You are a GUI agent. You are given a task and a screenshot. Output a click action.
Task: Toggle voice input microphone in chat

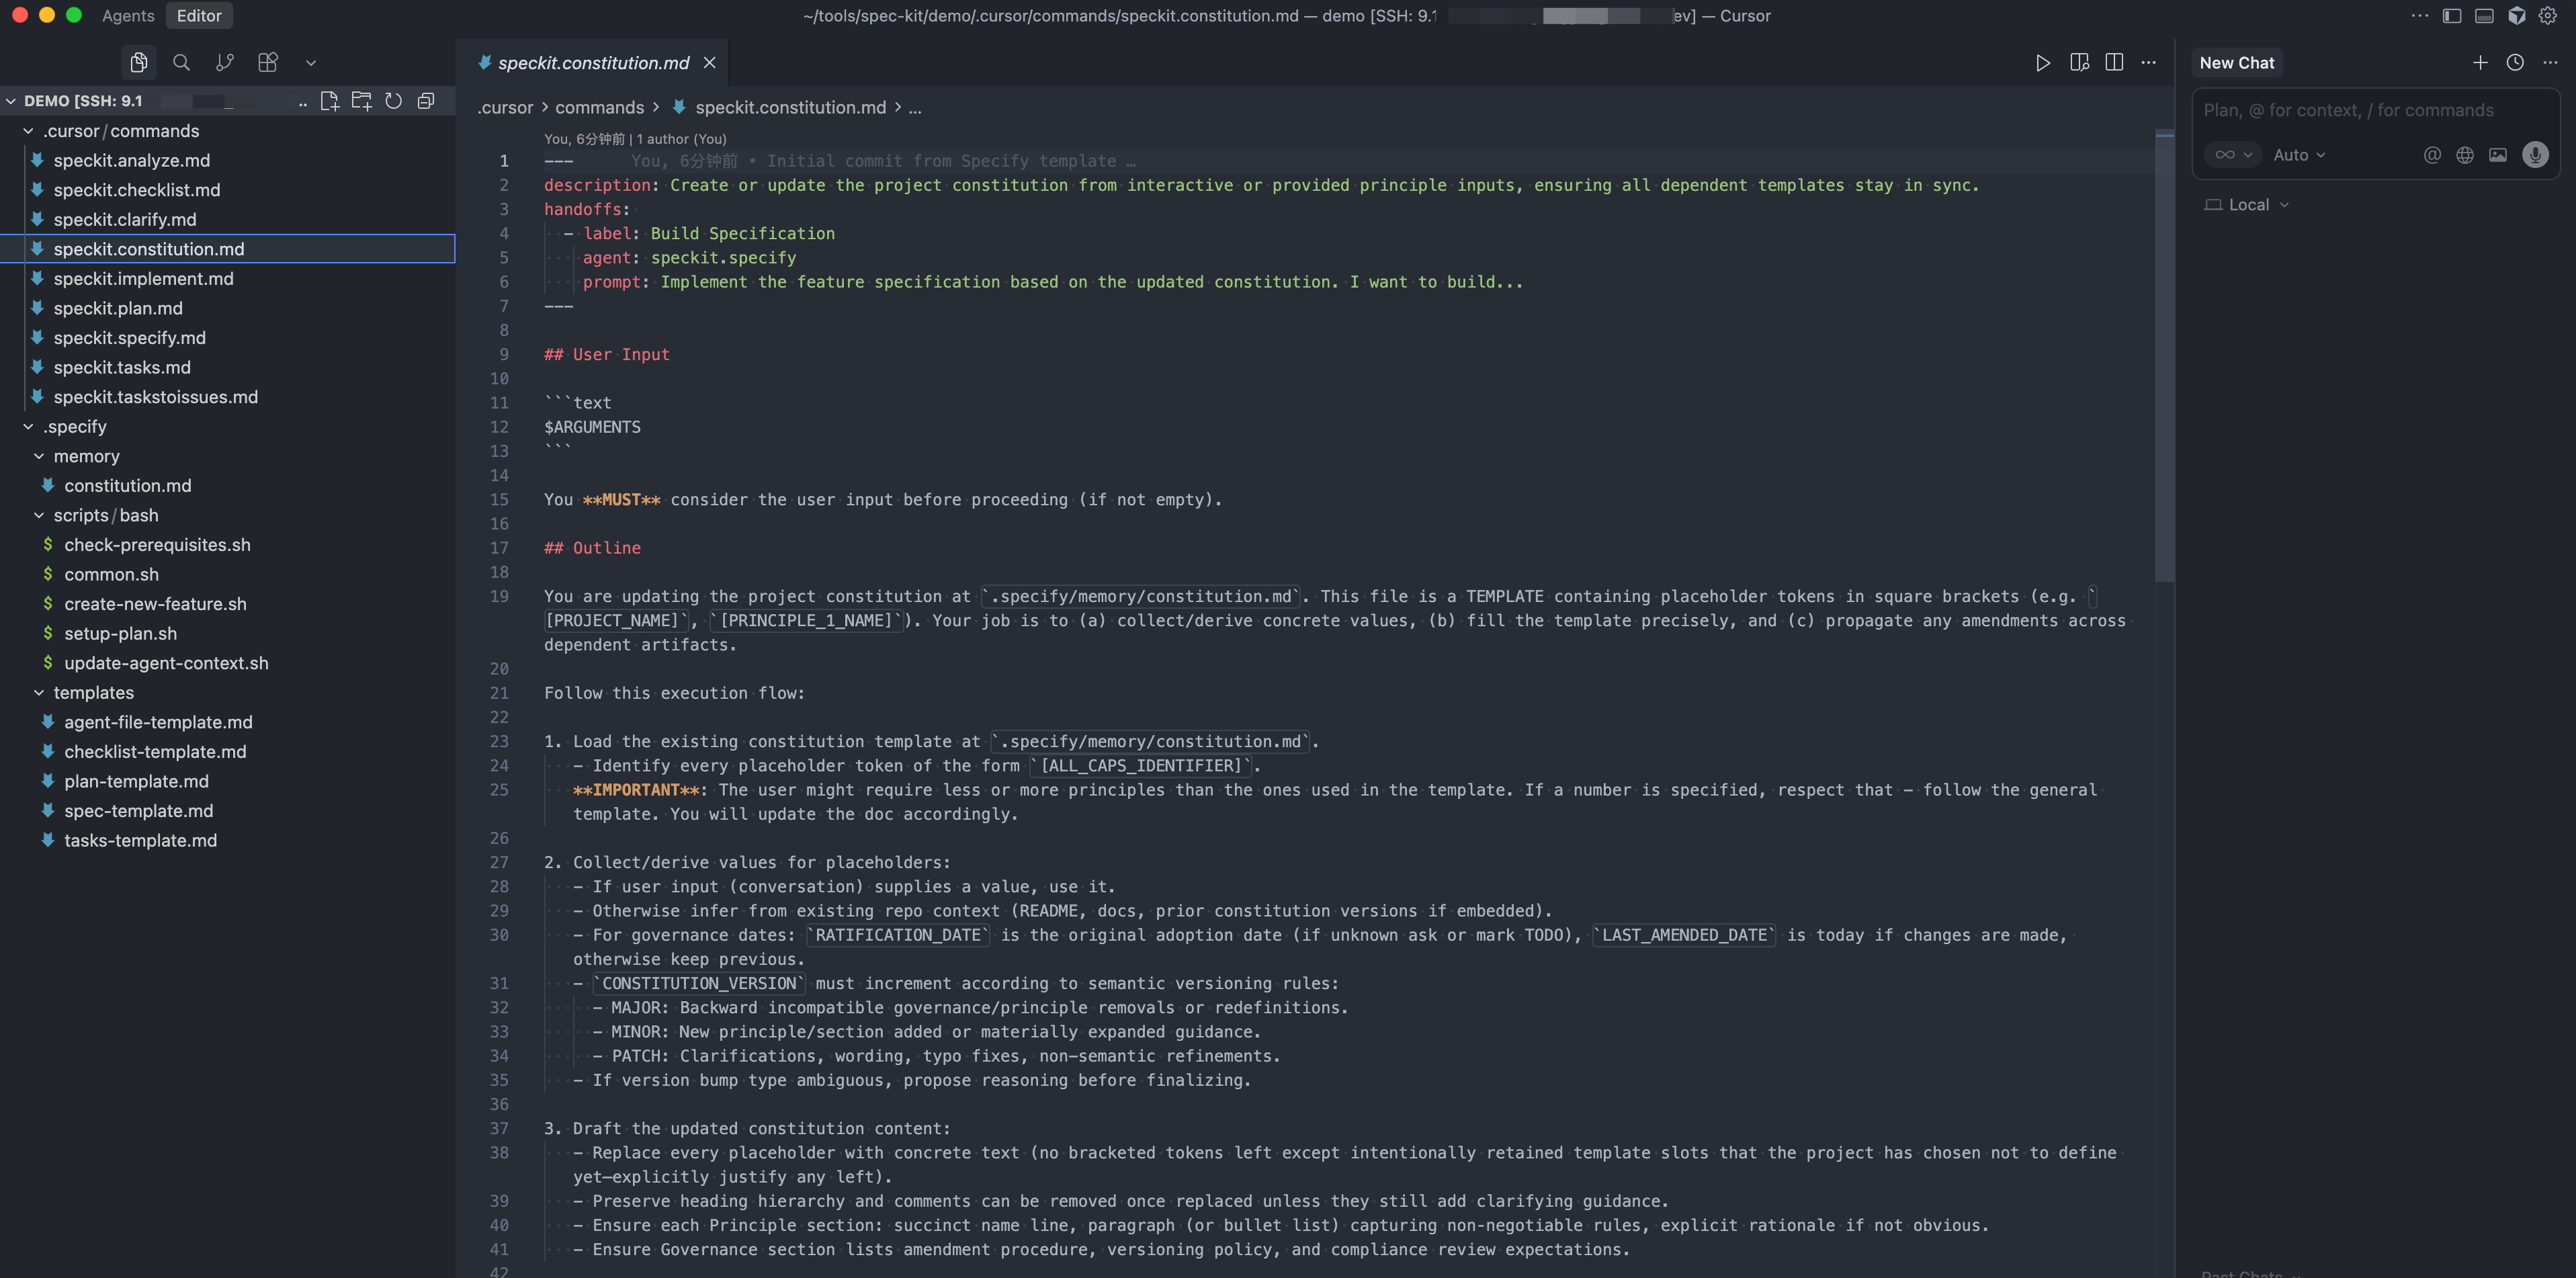(x=2534, y=155)
